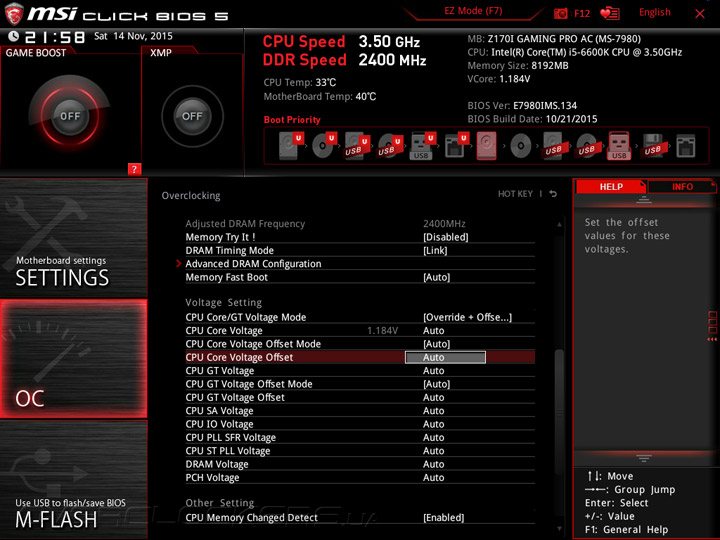Select the CPU GT Voltage Auto value
The image size is (720, 540).
click(x=433, y=371)
